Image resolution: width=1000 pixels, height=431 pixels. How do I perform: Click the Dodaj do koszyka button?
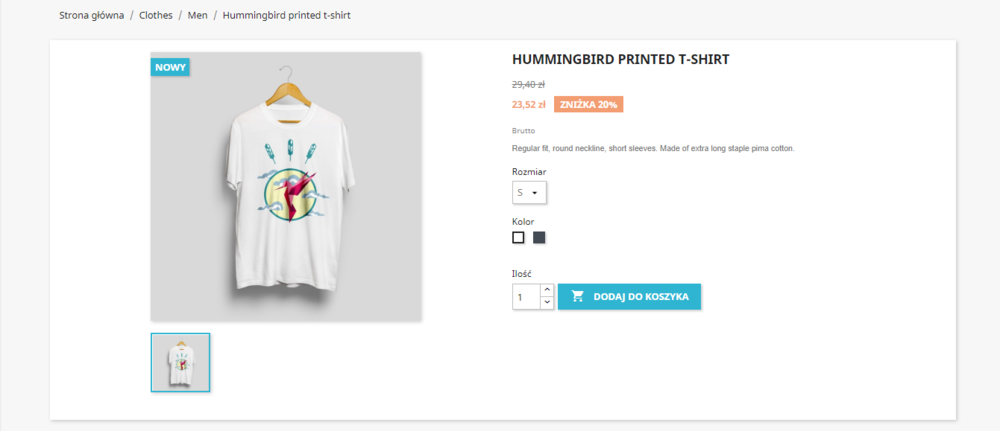click(629, 296)
